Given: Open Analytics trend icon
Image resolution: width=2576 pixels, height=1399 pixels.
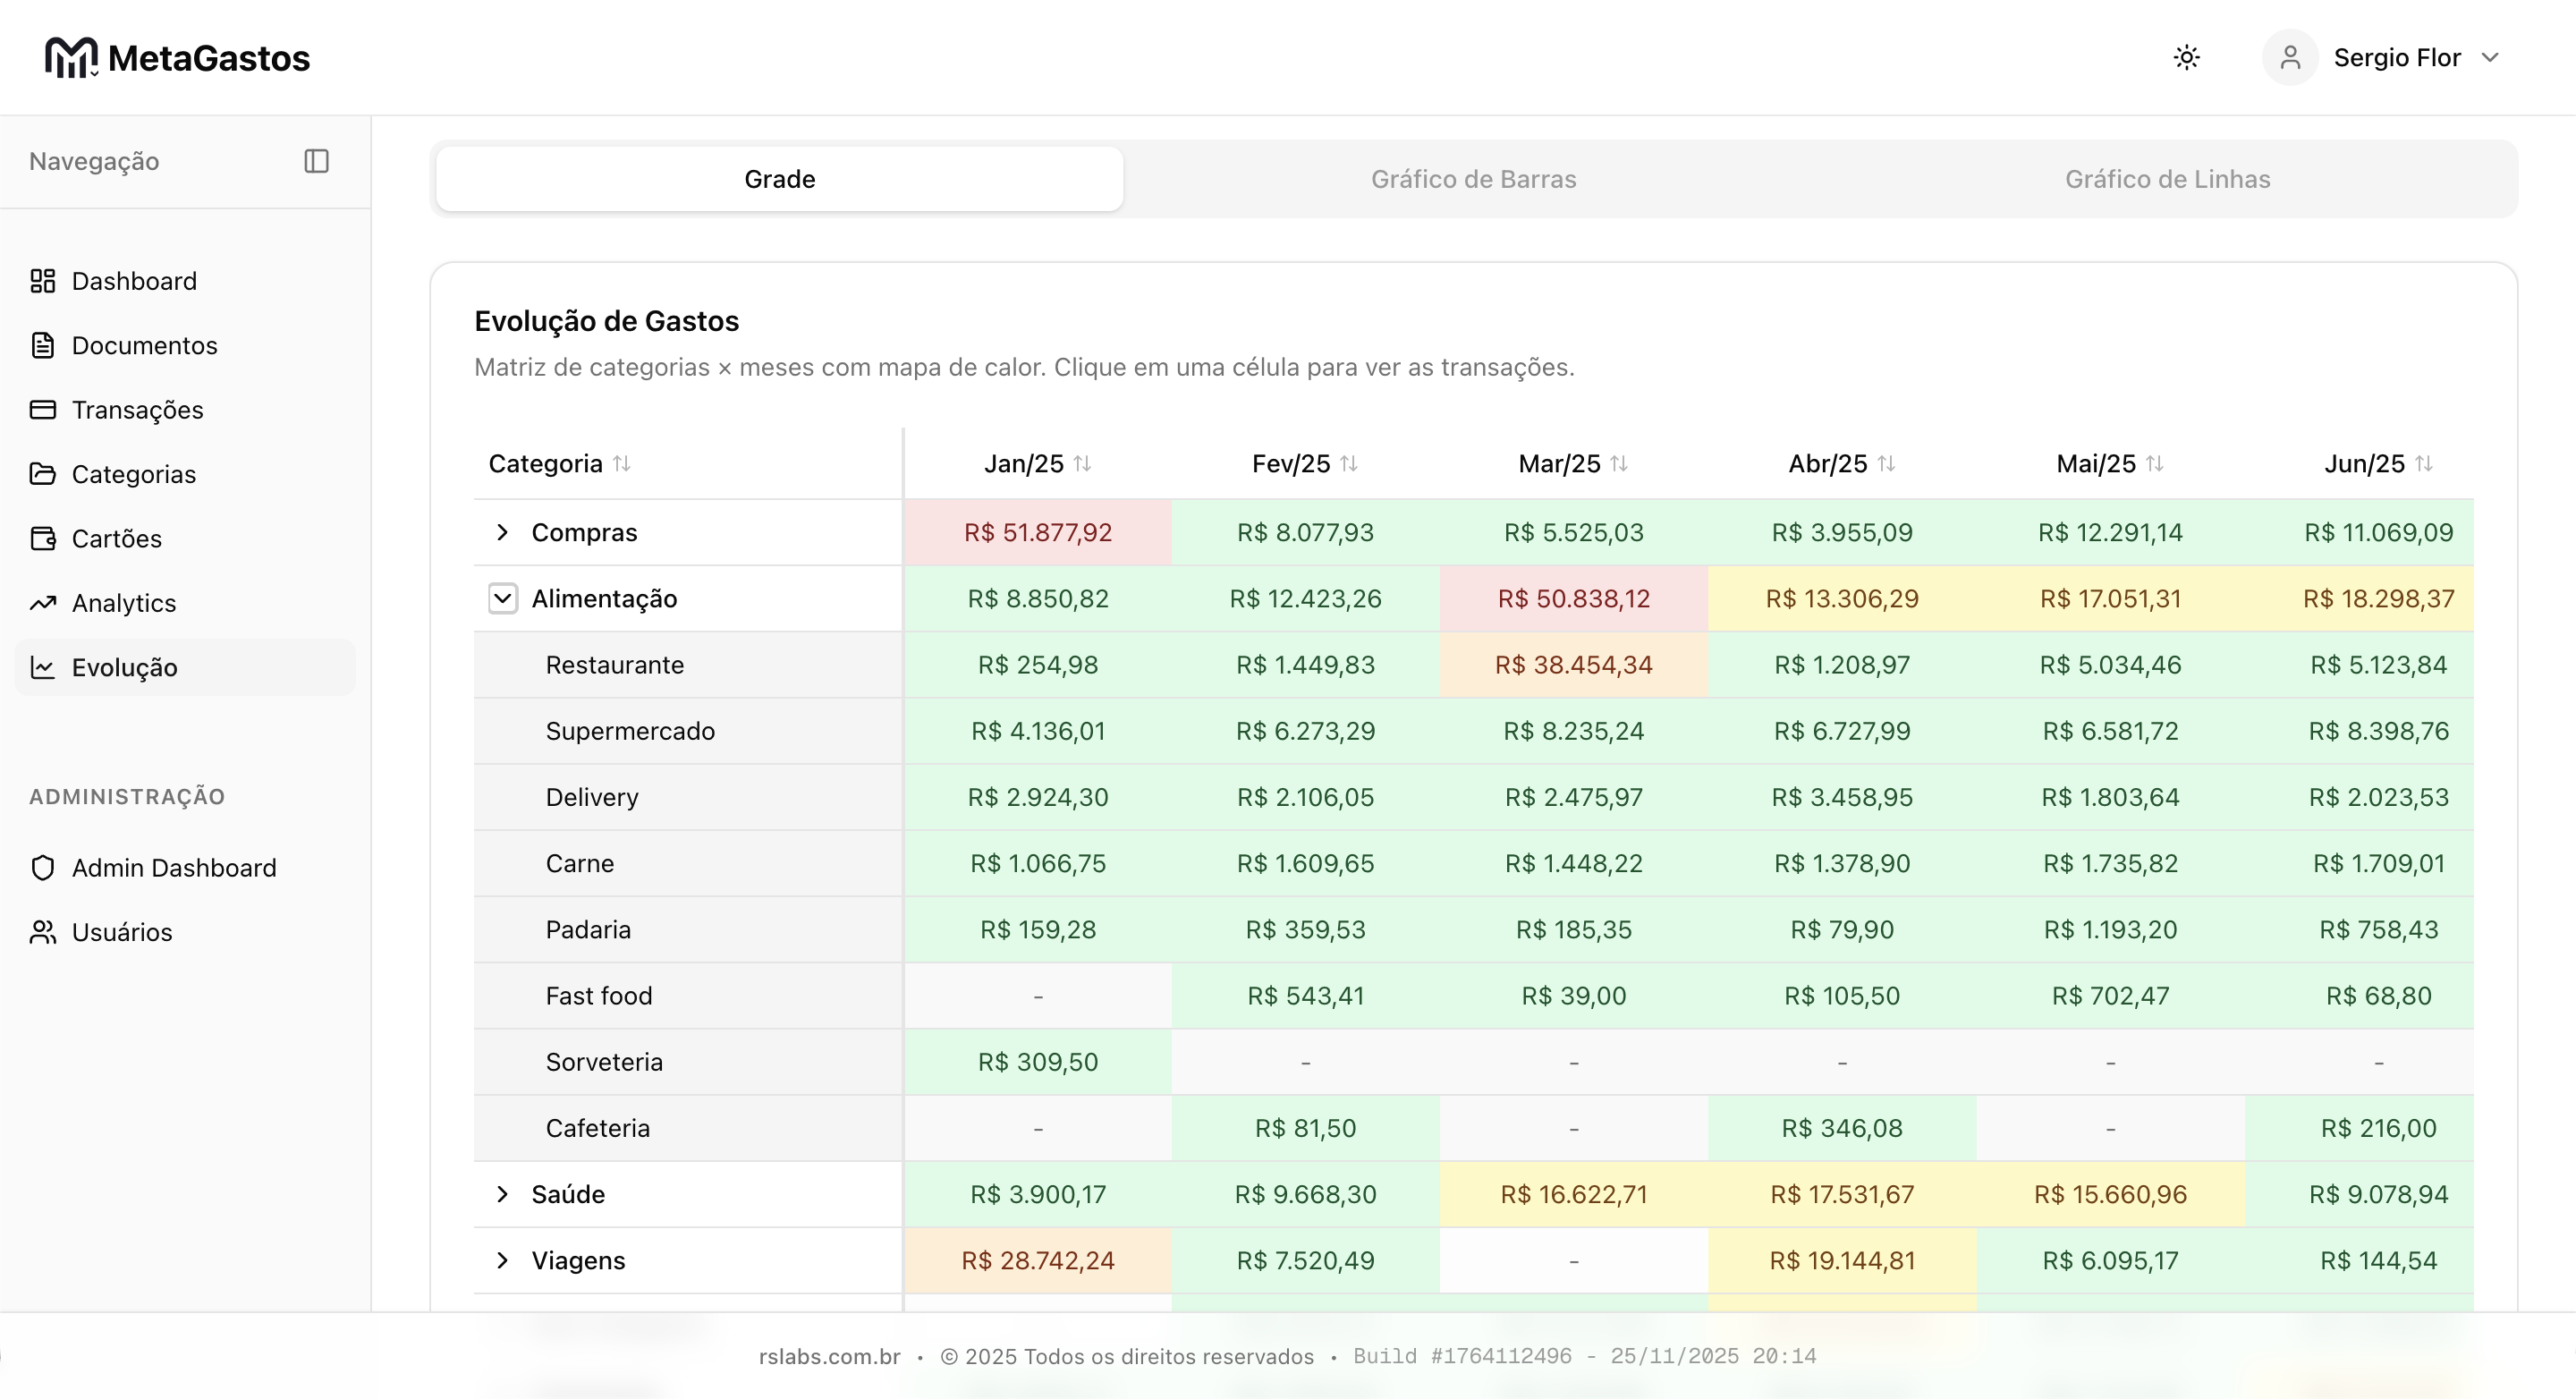Looking at the screenshot, I should coord(42,603).
